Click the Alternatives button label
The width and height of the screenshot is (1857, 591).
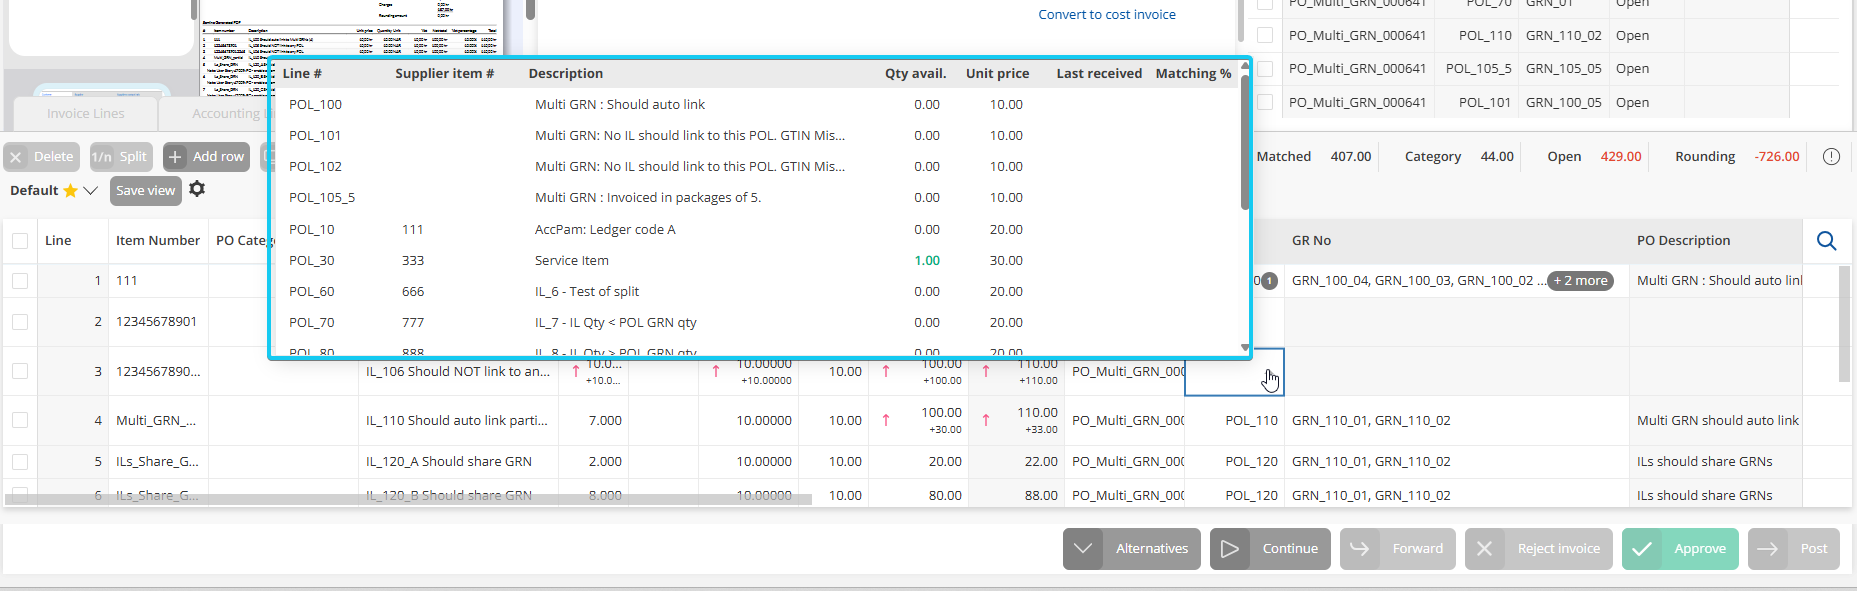[1152, 549]
